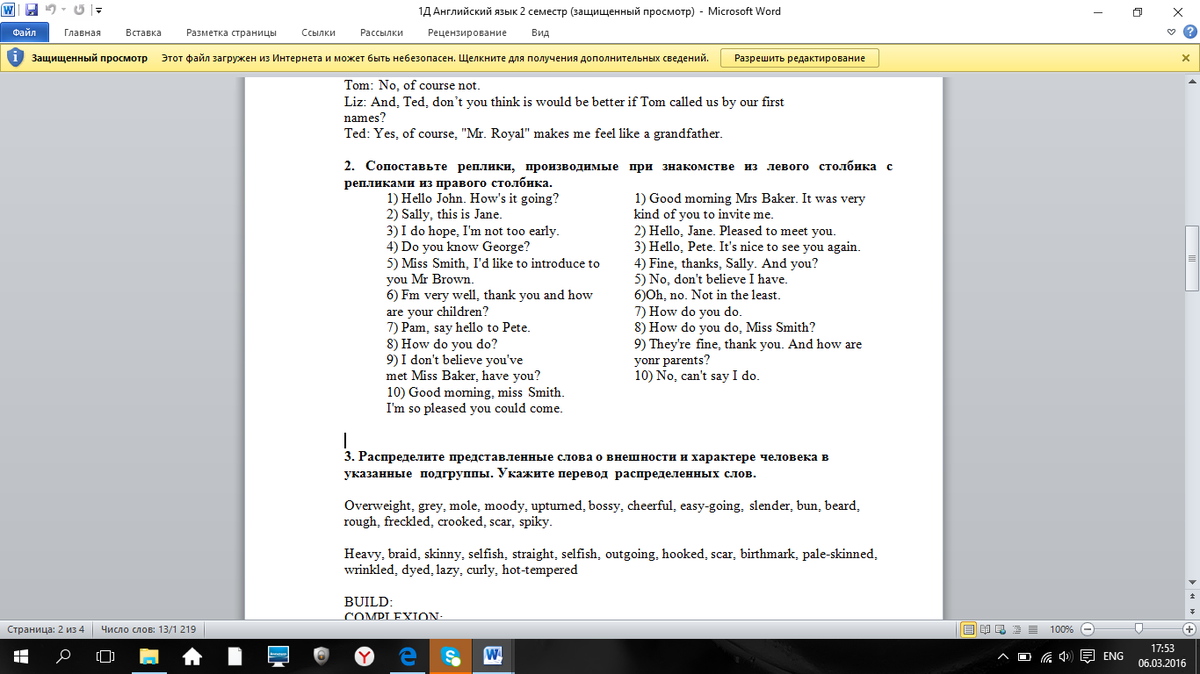Image resolution: width=1200 pixels, height=674 pixels.
Task: Launch Microsoft Edge from taskbar
Action: point(407,656)
